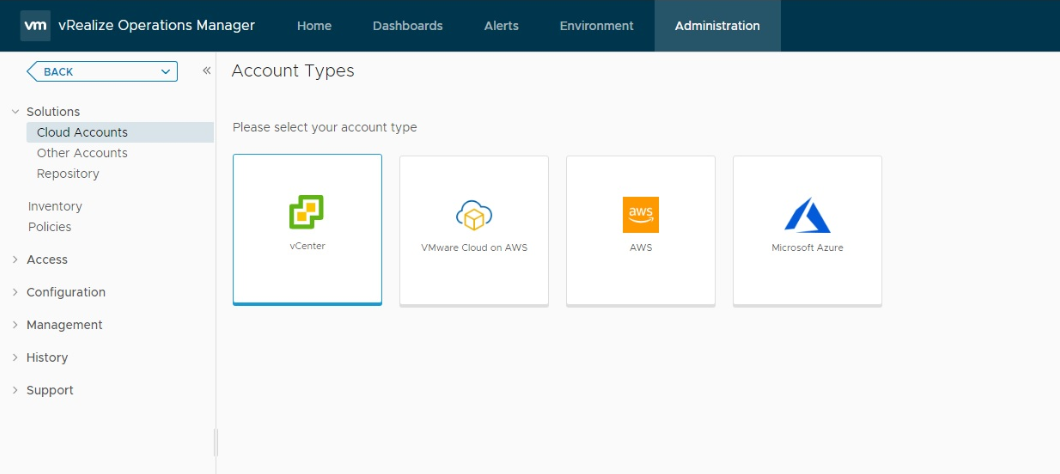
Task: Switch to the Dashboards tab
Action: 408,26
